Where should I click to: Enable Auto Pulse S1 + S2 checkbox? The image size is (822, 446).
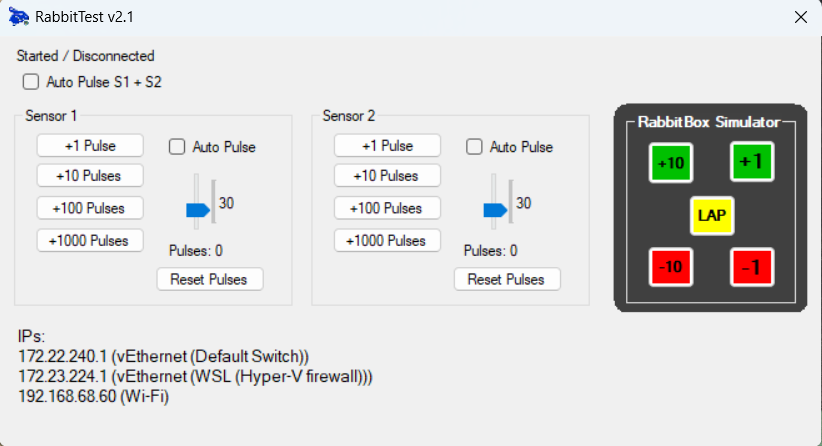click(x=31, y=82)
